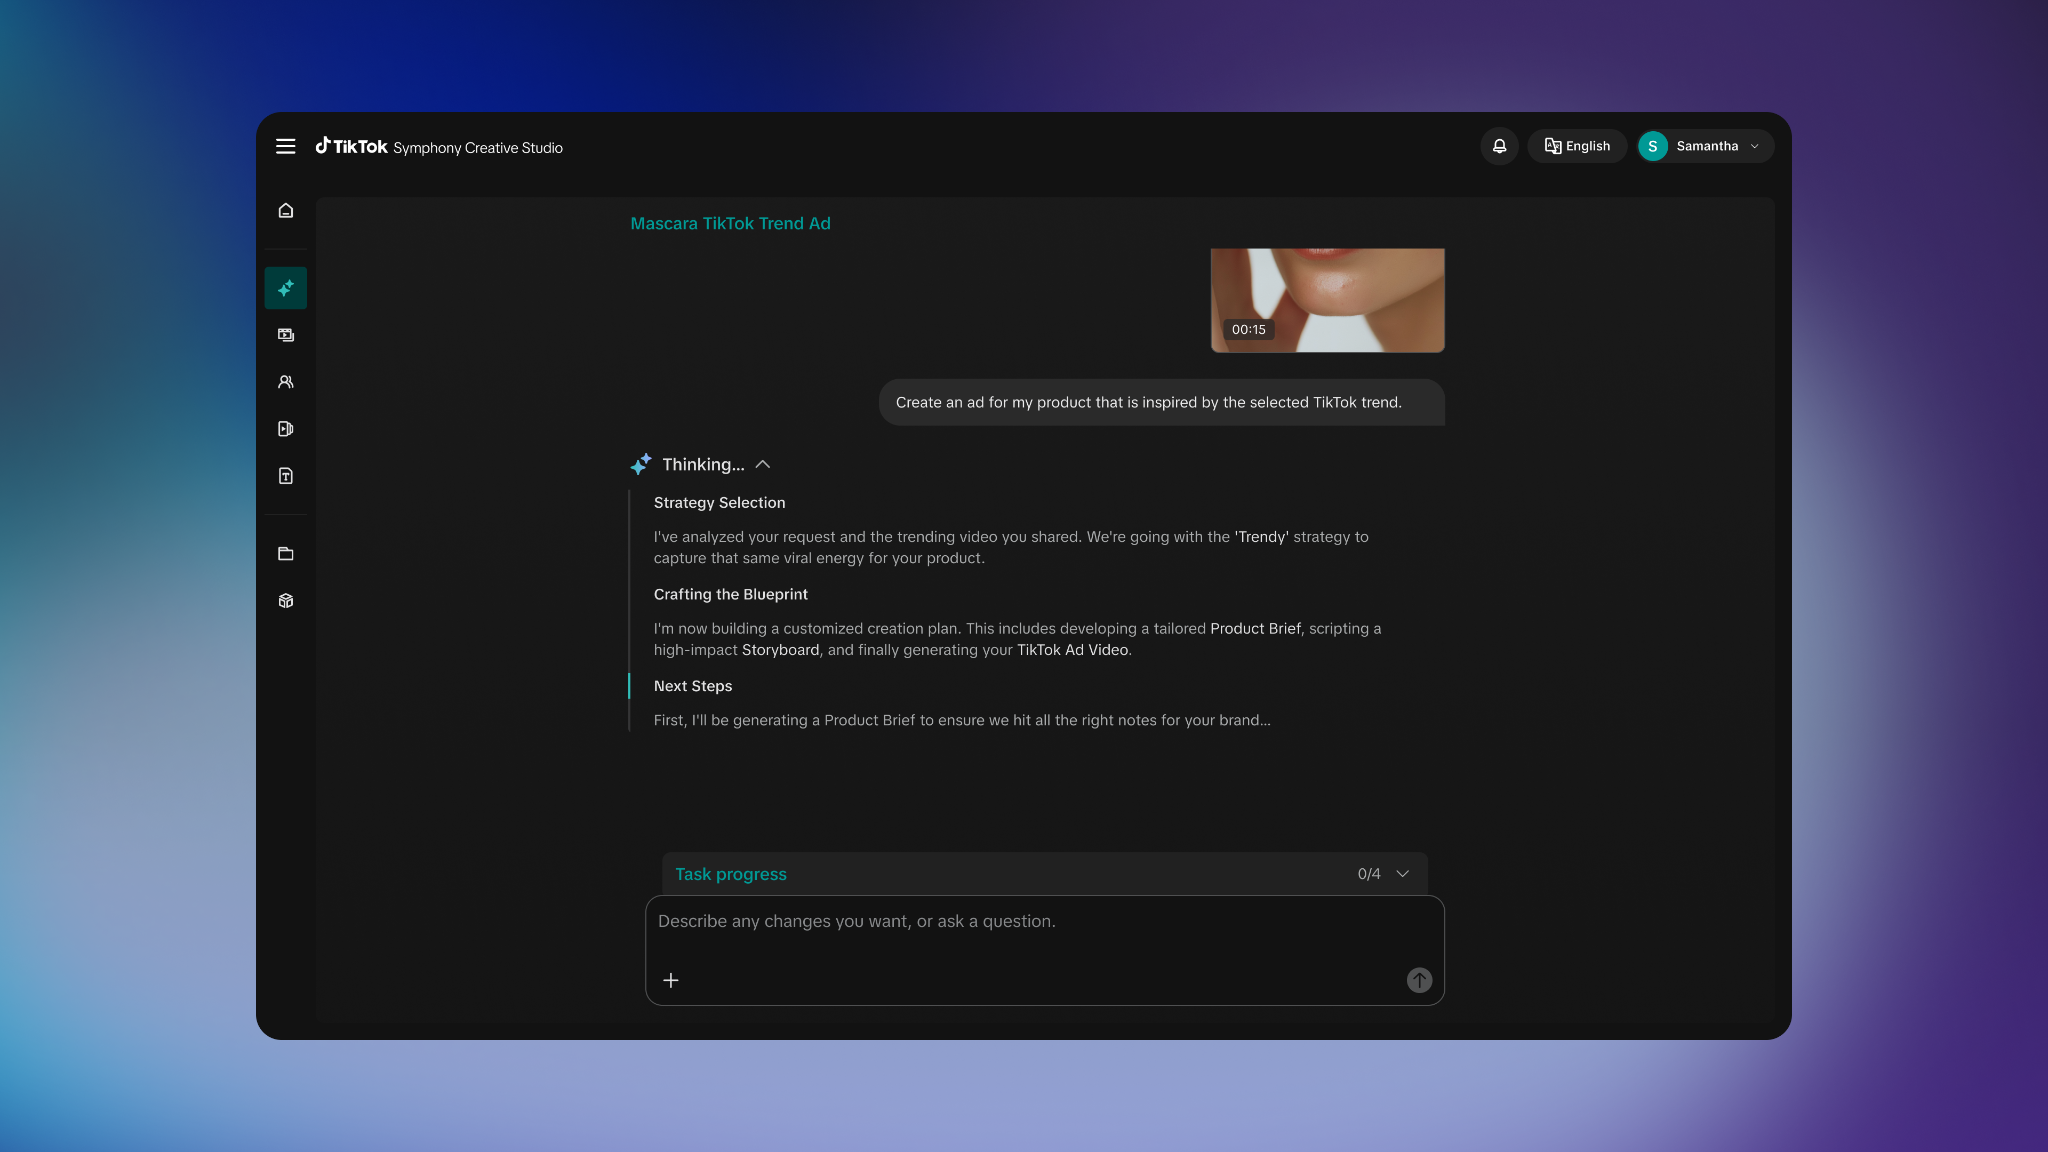Collapse the Thinking section
The image size is (2048, 1152).
[764, 464]
